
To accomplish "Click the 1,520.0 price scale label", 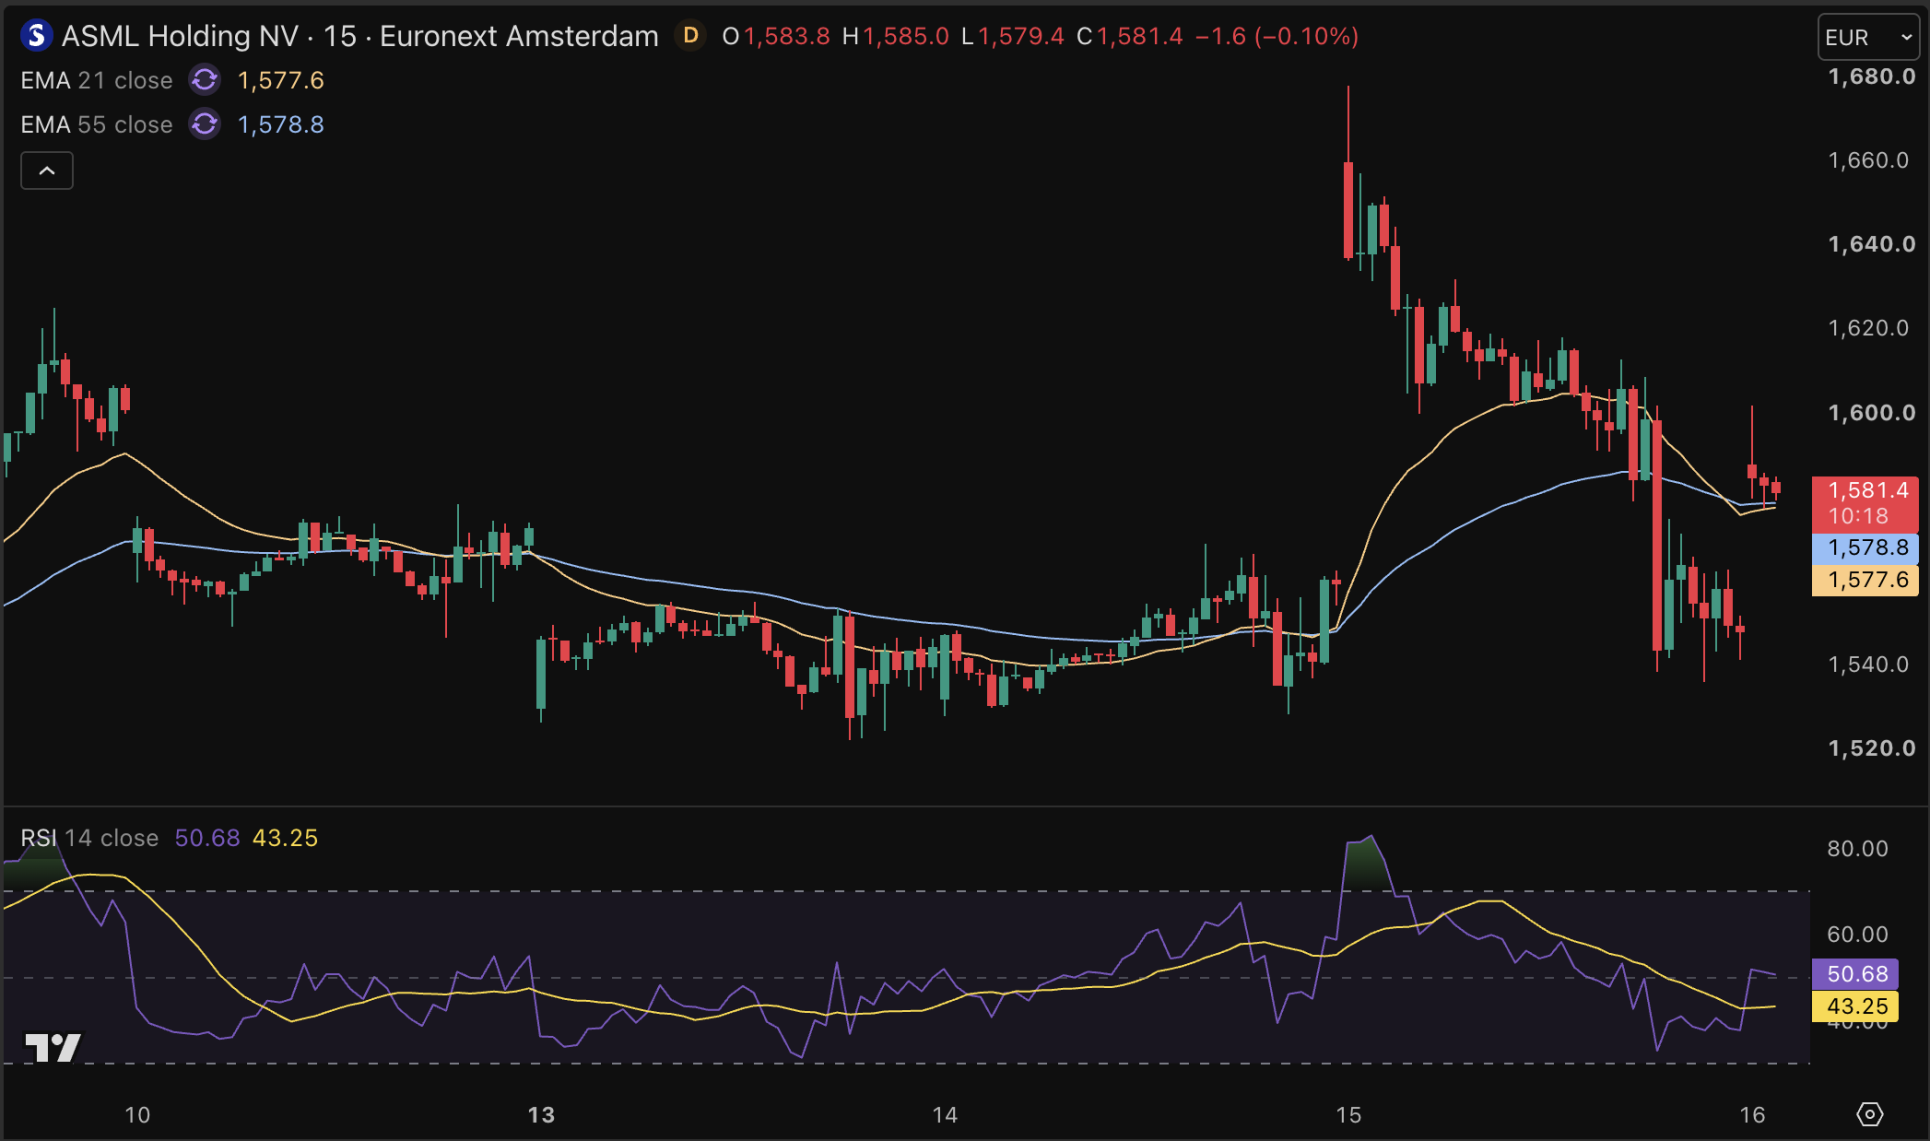I will (x=1871, y=748).
